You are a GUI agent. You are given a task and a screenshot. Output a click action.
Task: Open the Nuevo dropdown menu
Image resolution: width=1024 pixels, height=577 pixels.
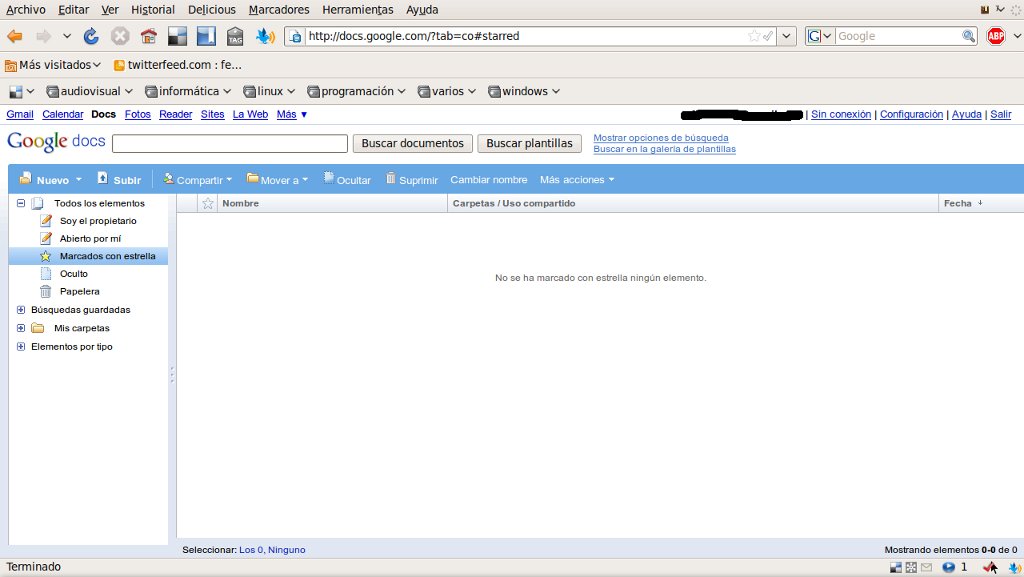tap(51, 179)
